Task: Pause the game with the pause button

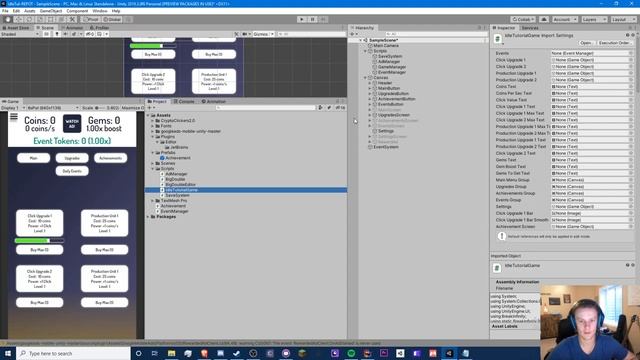Action: point(312,19)
